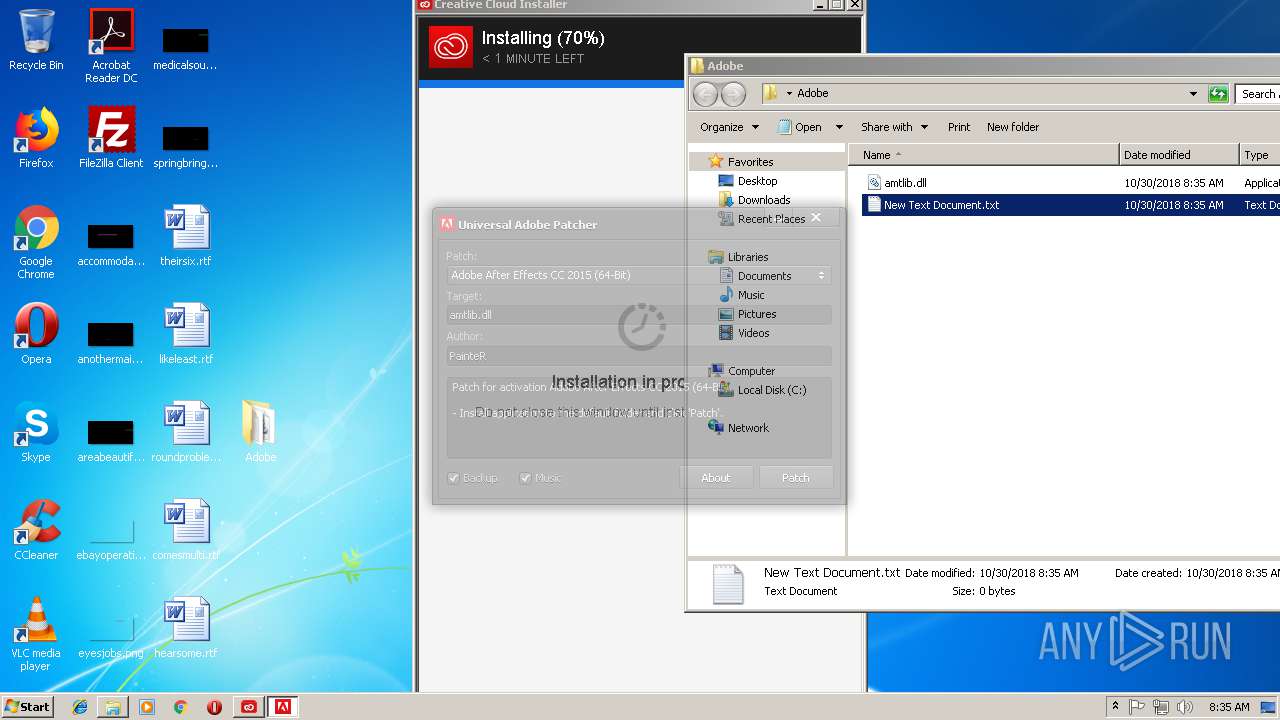Click the Opera taskbar icon
The width and height of the screenshot is (1280, 720).
214,707
